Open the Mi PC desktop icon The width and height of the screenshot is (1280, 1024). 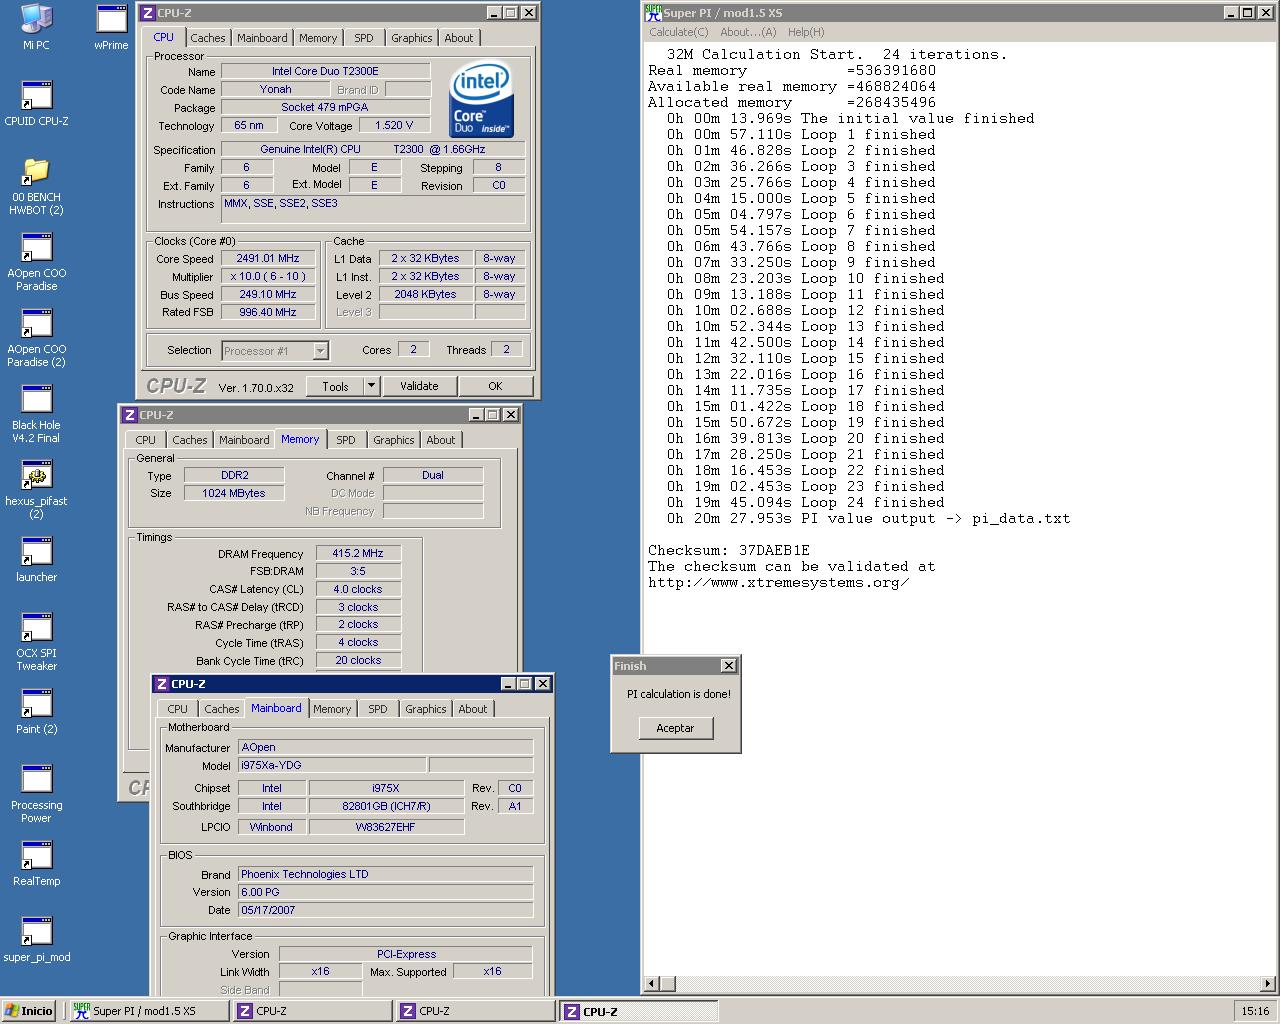(x=36, y=27)
